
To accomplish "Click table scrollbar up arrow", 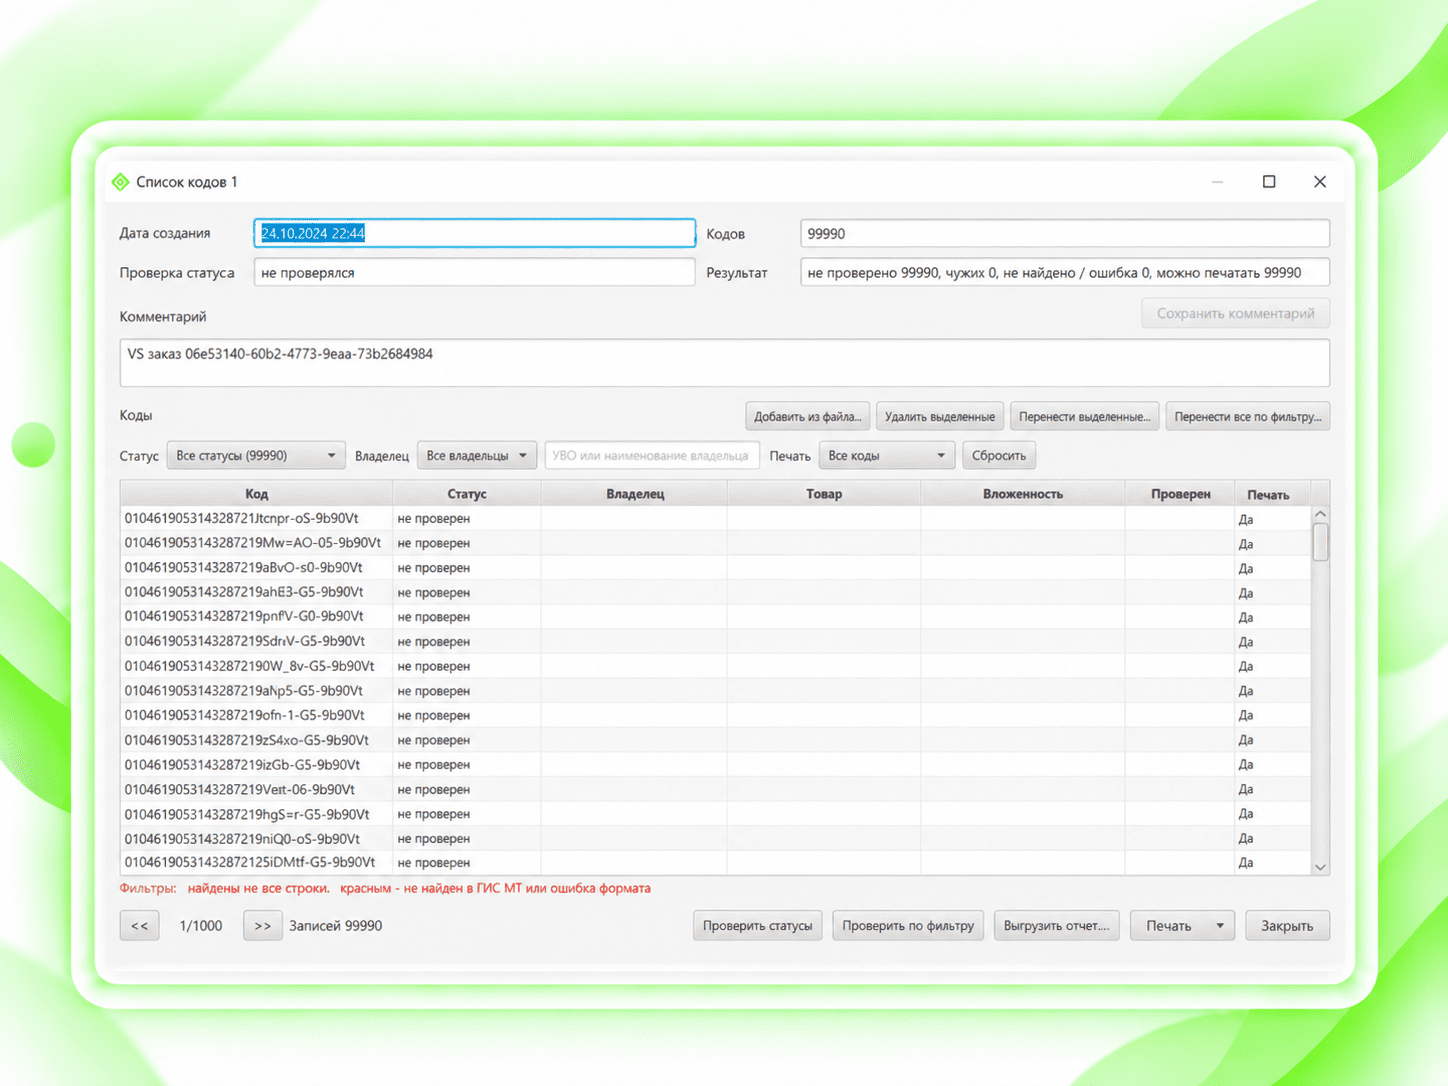I will pyautogui.click(x=1320, y=514).
